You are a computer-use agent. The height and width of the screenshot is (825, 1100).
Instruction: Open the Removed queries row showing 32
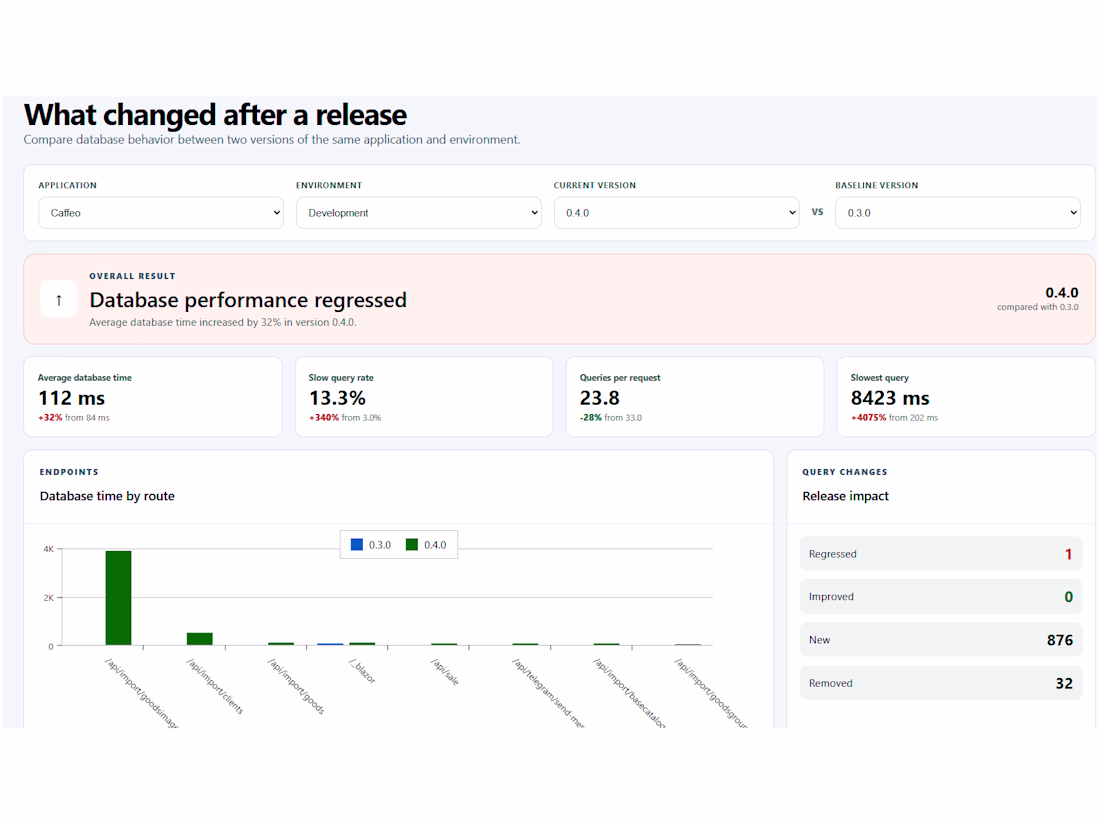tap(941, 683)
